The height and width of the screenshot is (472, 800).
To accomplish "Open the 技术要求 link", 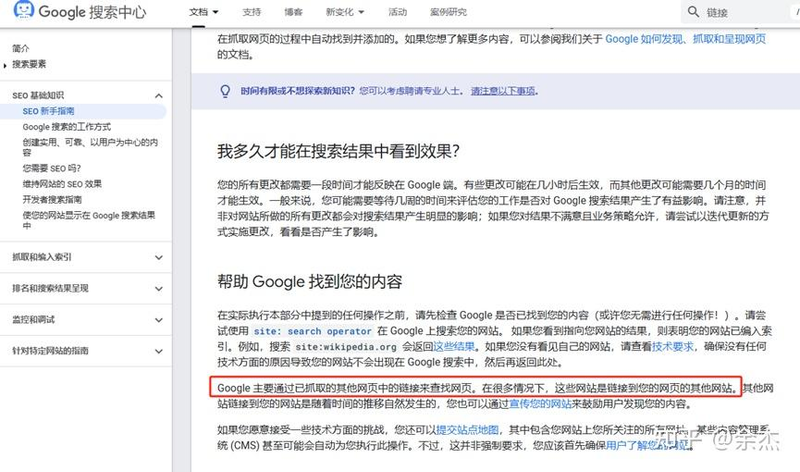I will [672, 346].
